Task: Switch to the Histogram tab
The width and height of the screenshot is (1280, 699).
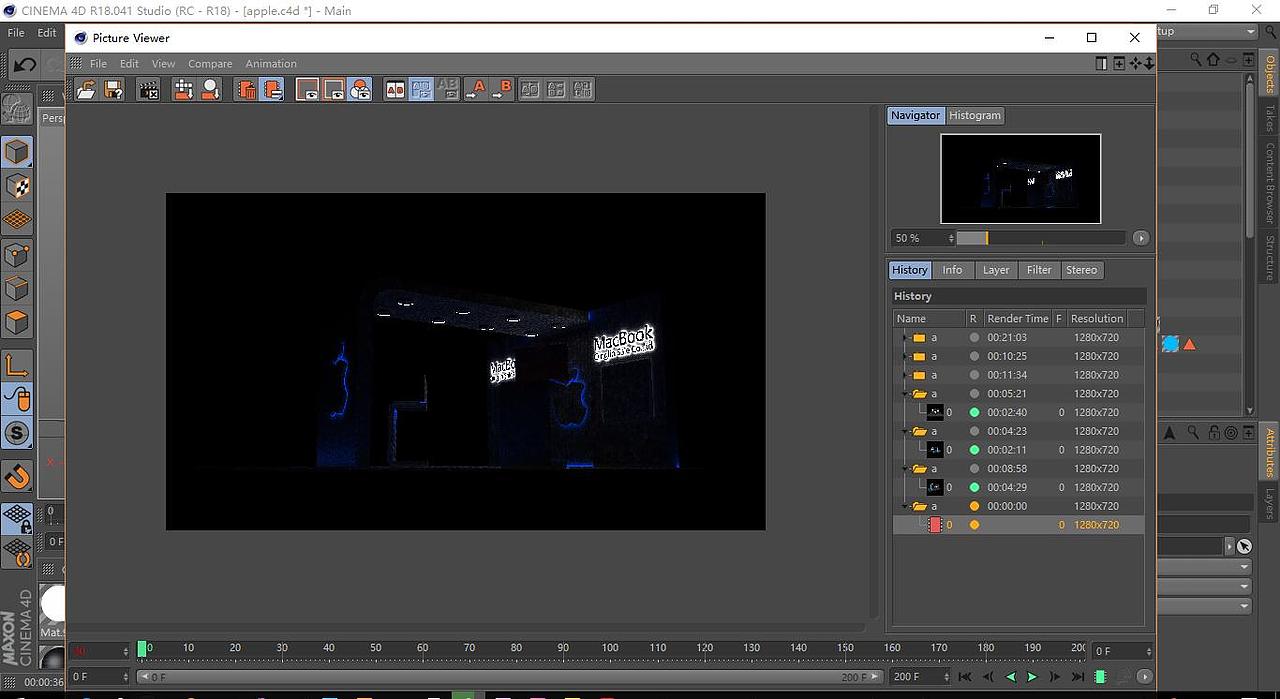Action: pyautogui.click(x=975, y=115)
